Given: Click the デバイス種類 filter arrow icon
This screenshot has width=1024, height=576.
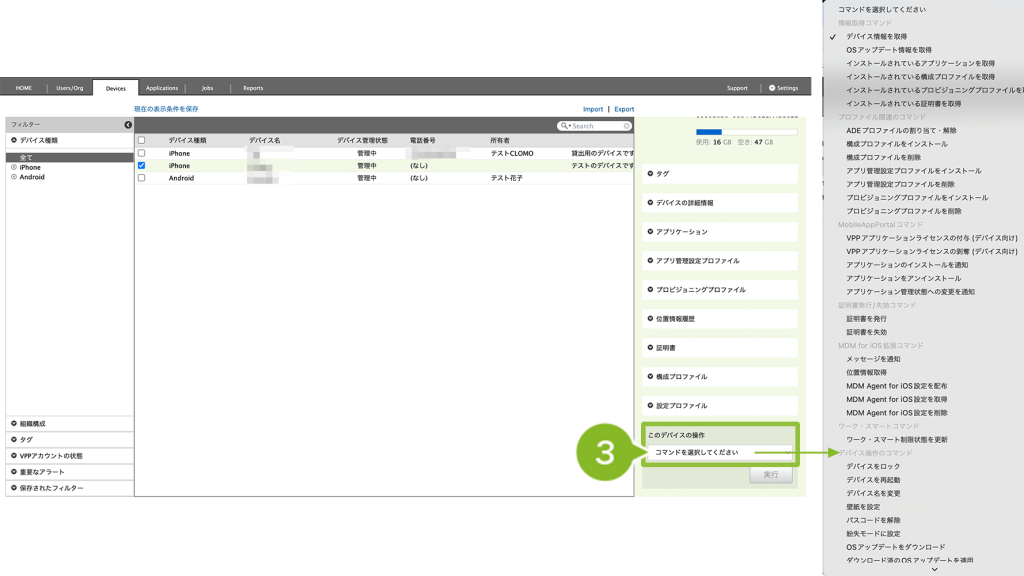Looking at the screenshot, I should pyautogui.click(x=14, y=140).
